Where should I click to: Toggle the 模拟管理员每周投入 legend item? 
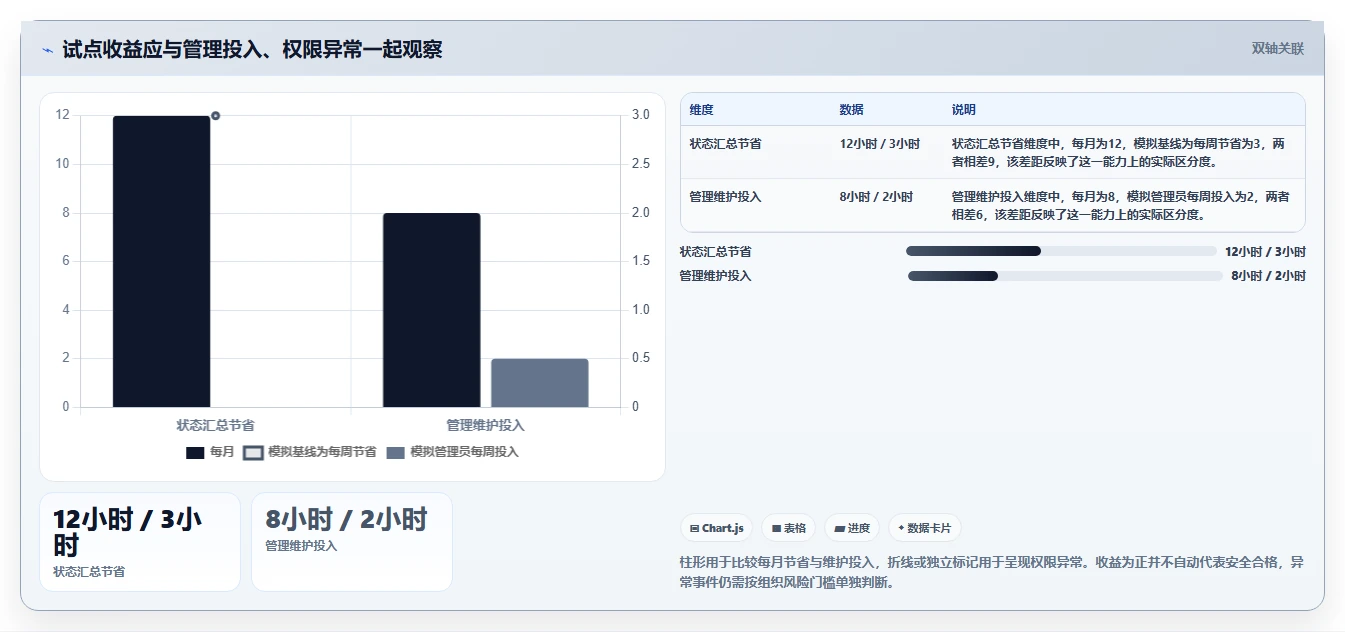pyautogui.click(x=452, y=452)
